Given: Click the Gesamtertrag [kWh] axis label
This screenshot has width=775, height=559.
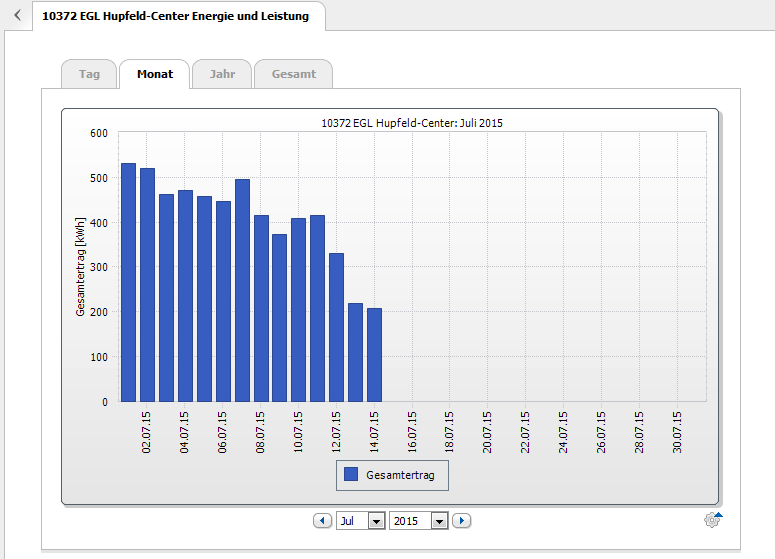Looking at the screenshot, I should tap(81, 266).
